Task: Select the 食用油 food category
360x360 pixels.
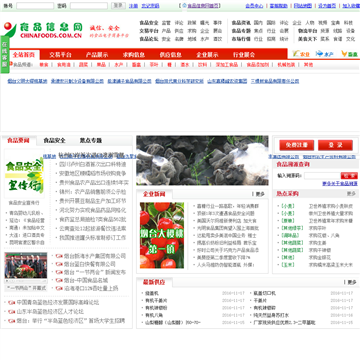Action: (x=63, y=65)
